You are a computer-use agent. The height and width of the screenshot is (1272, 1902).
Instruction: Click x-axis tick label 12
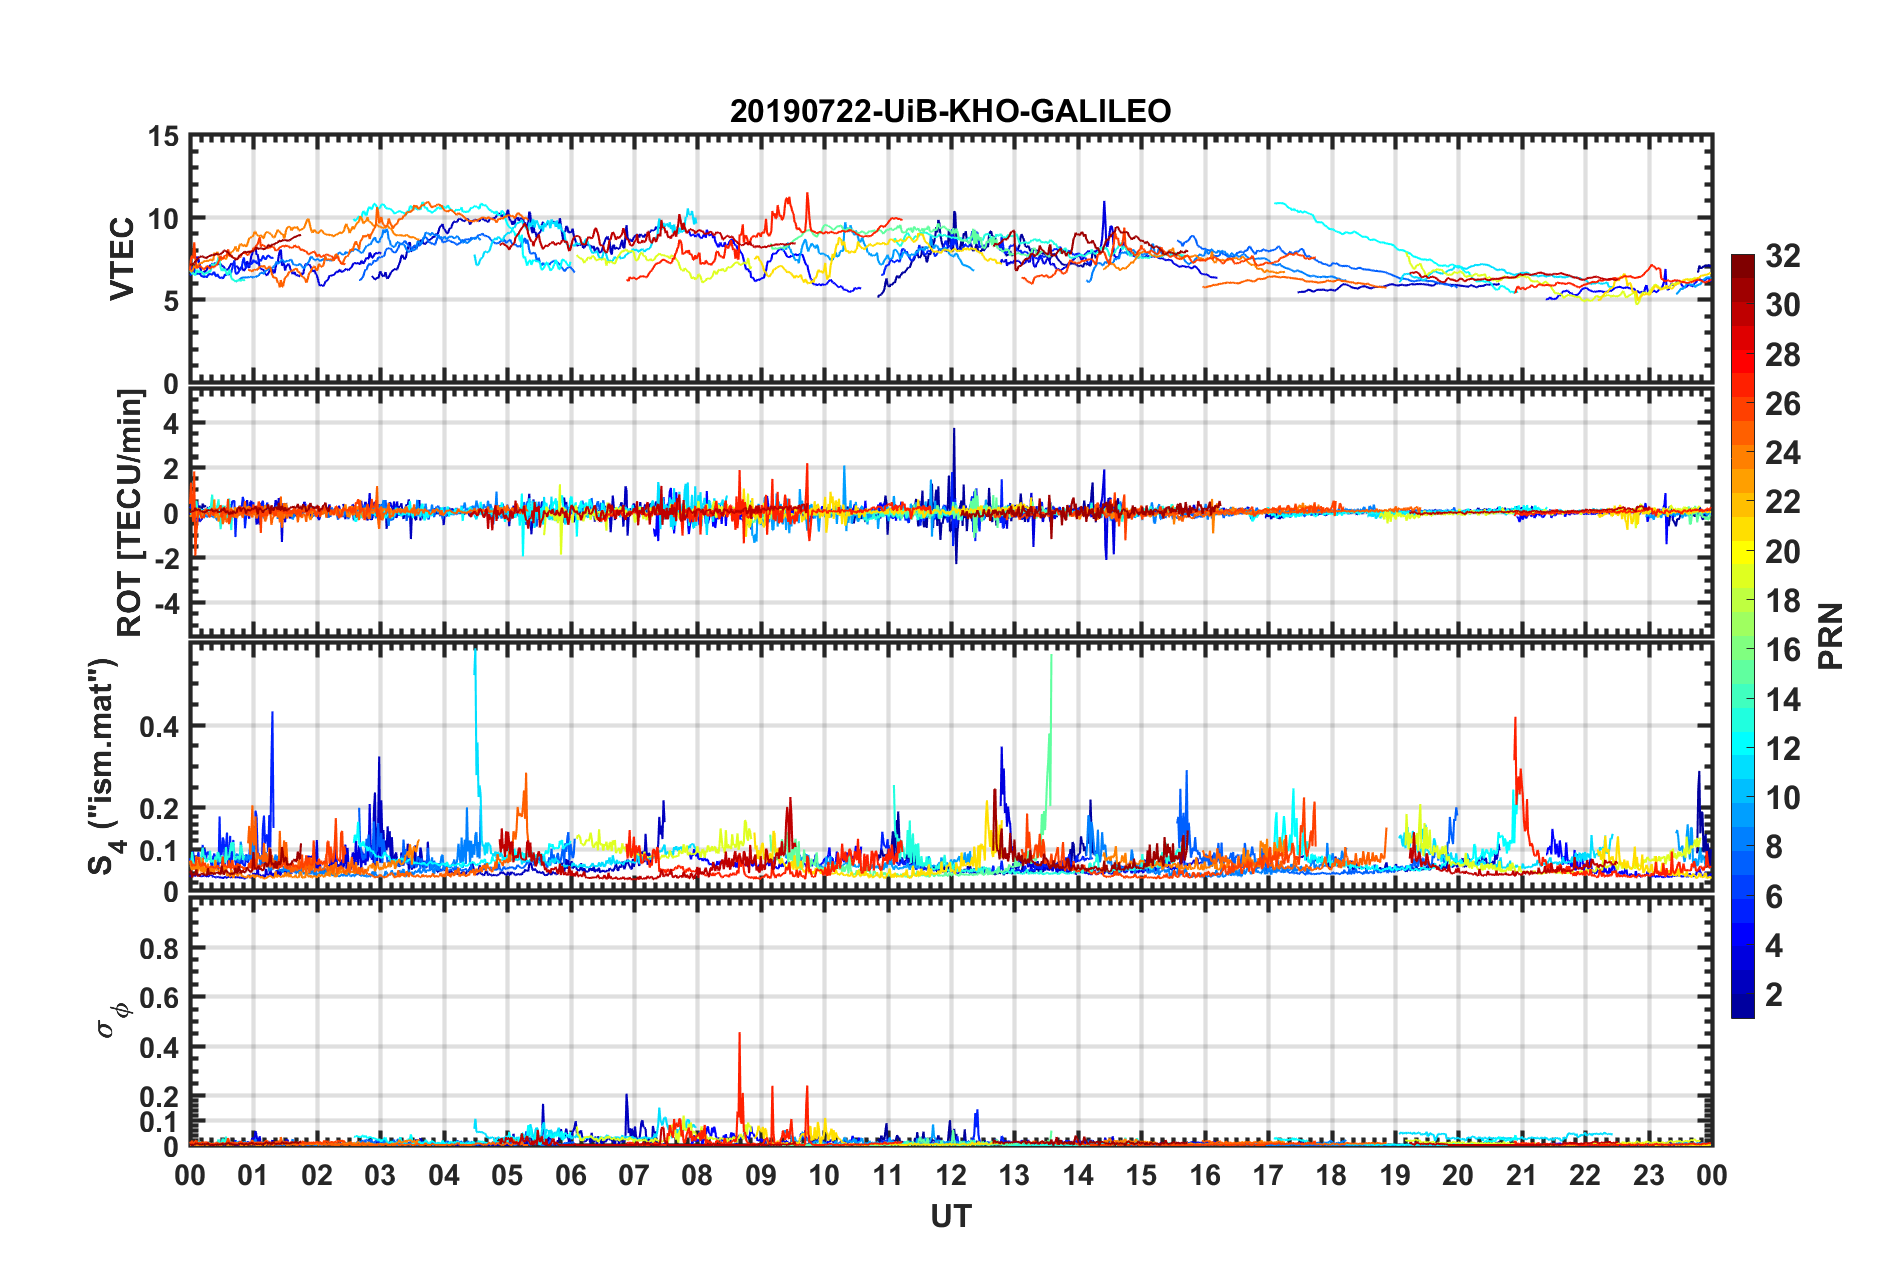tap(951, 1175)
